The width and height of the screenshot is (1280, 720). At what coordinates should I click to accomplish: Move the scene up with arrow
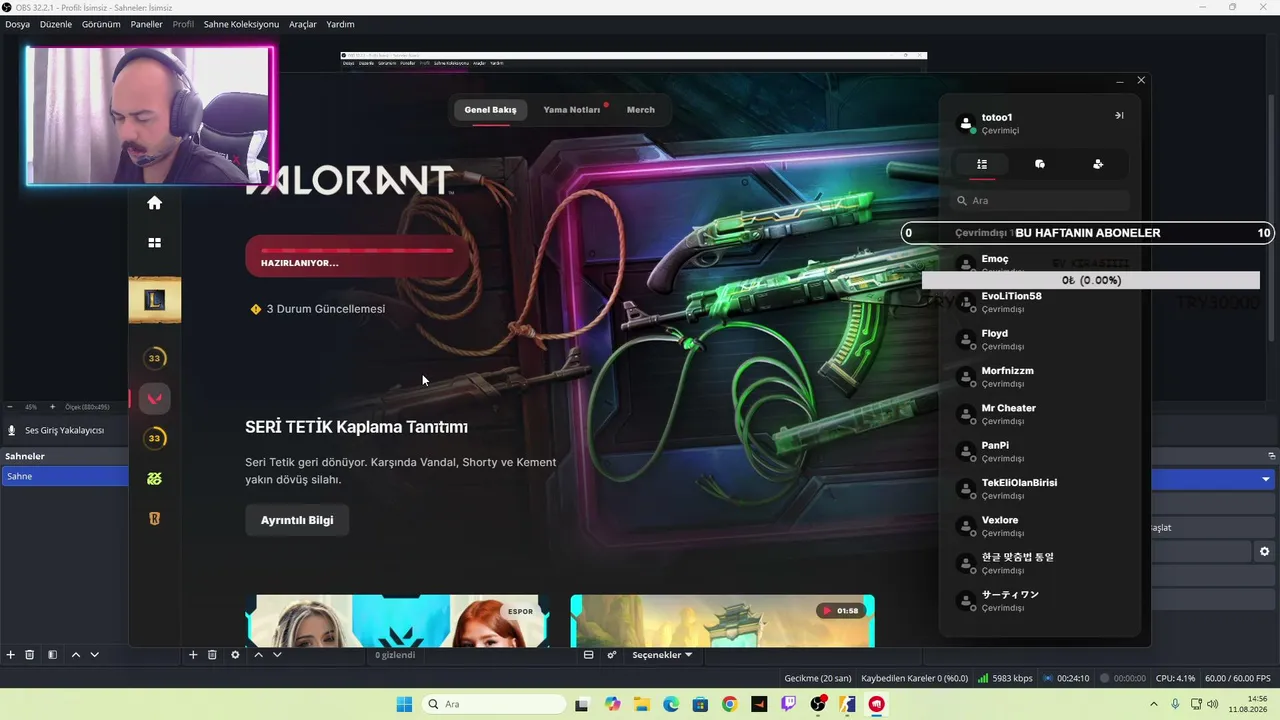pyautogui.click(x=75, y=655)
